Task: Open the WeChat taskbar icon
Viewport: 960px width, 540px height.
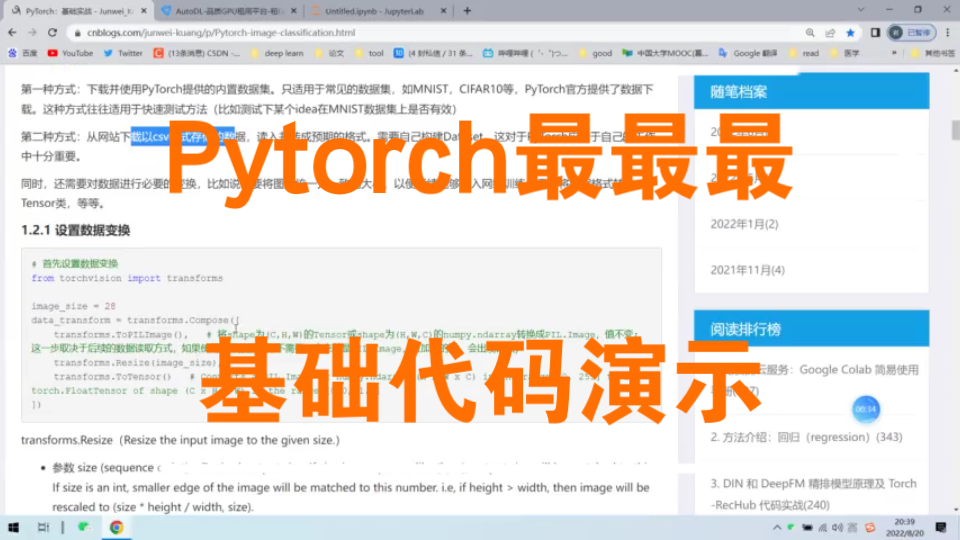Action: coord(84,527)
